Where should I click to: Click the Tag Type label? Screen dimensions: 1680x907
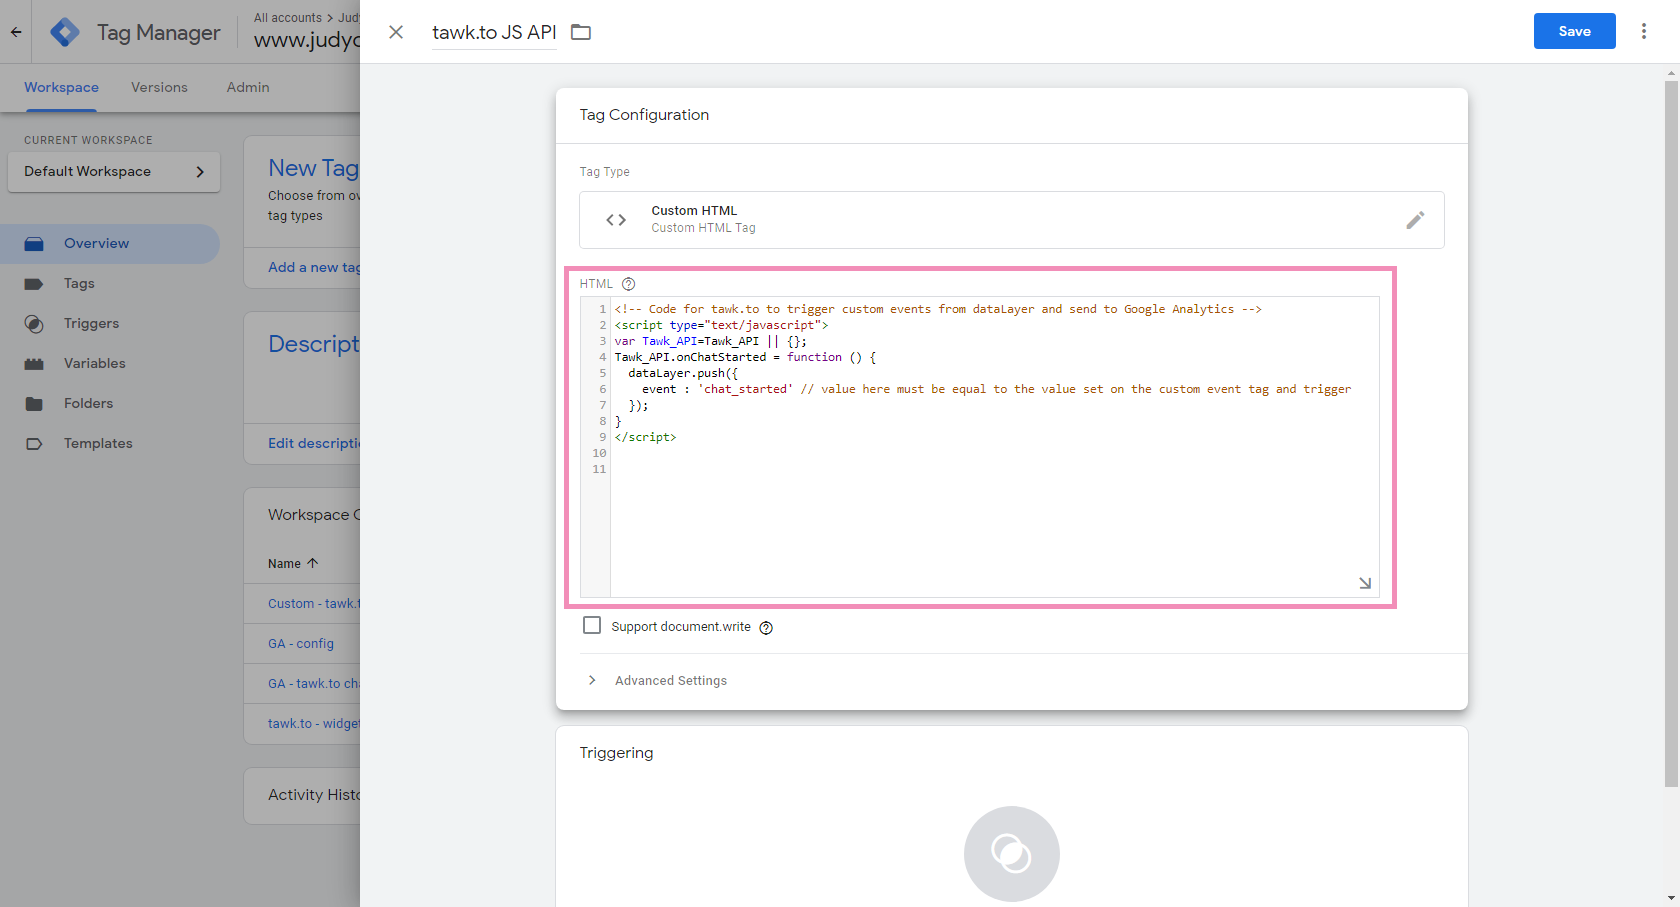coord(605,172)
